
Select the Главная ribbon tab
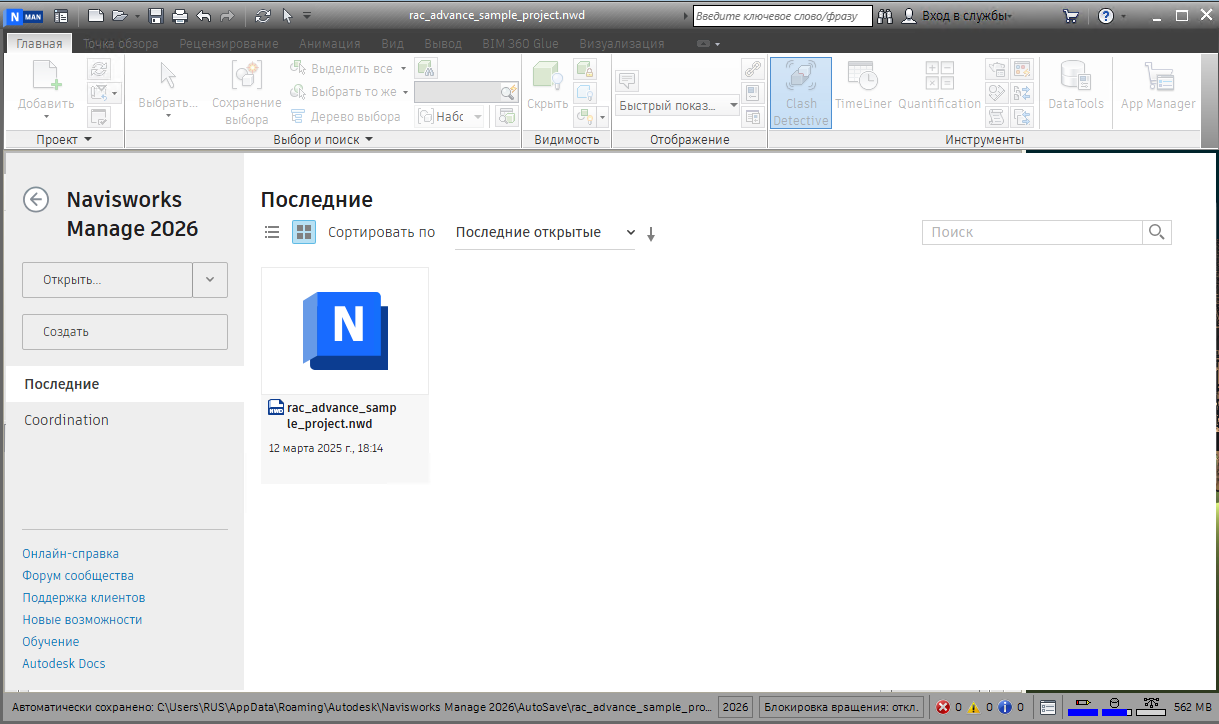tap(39, 44)
